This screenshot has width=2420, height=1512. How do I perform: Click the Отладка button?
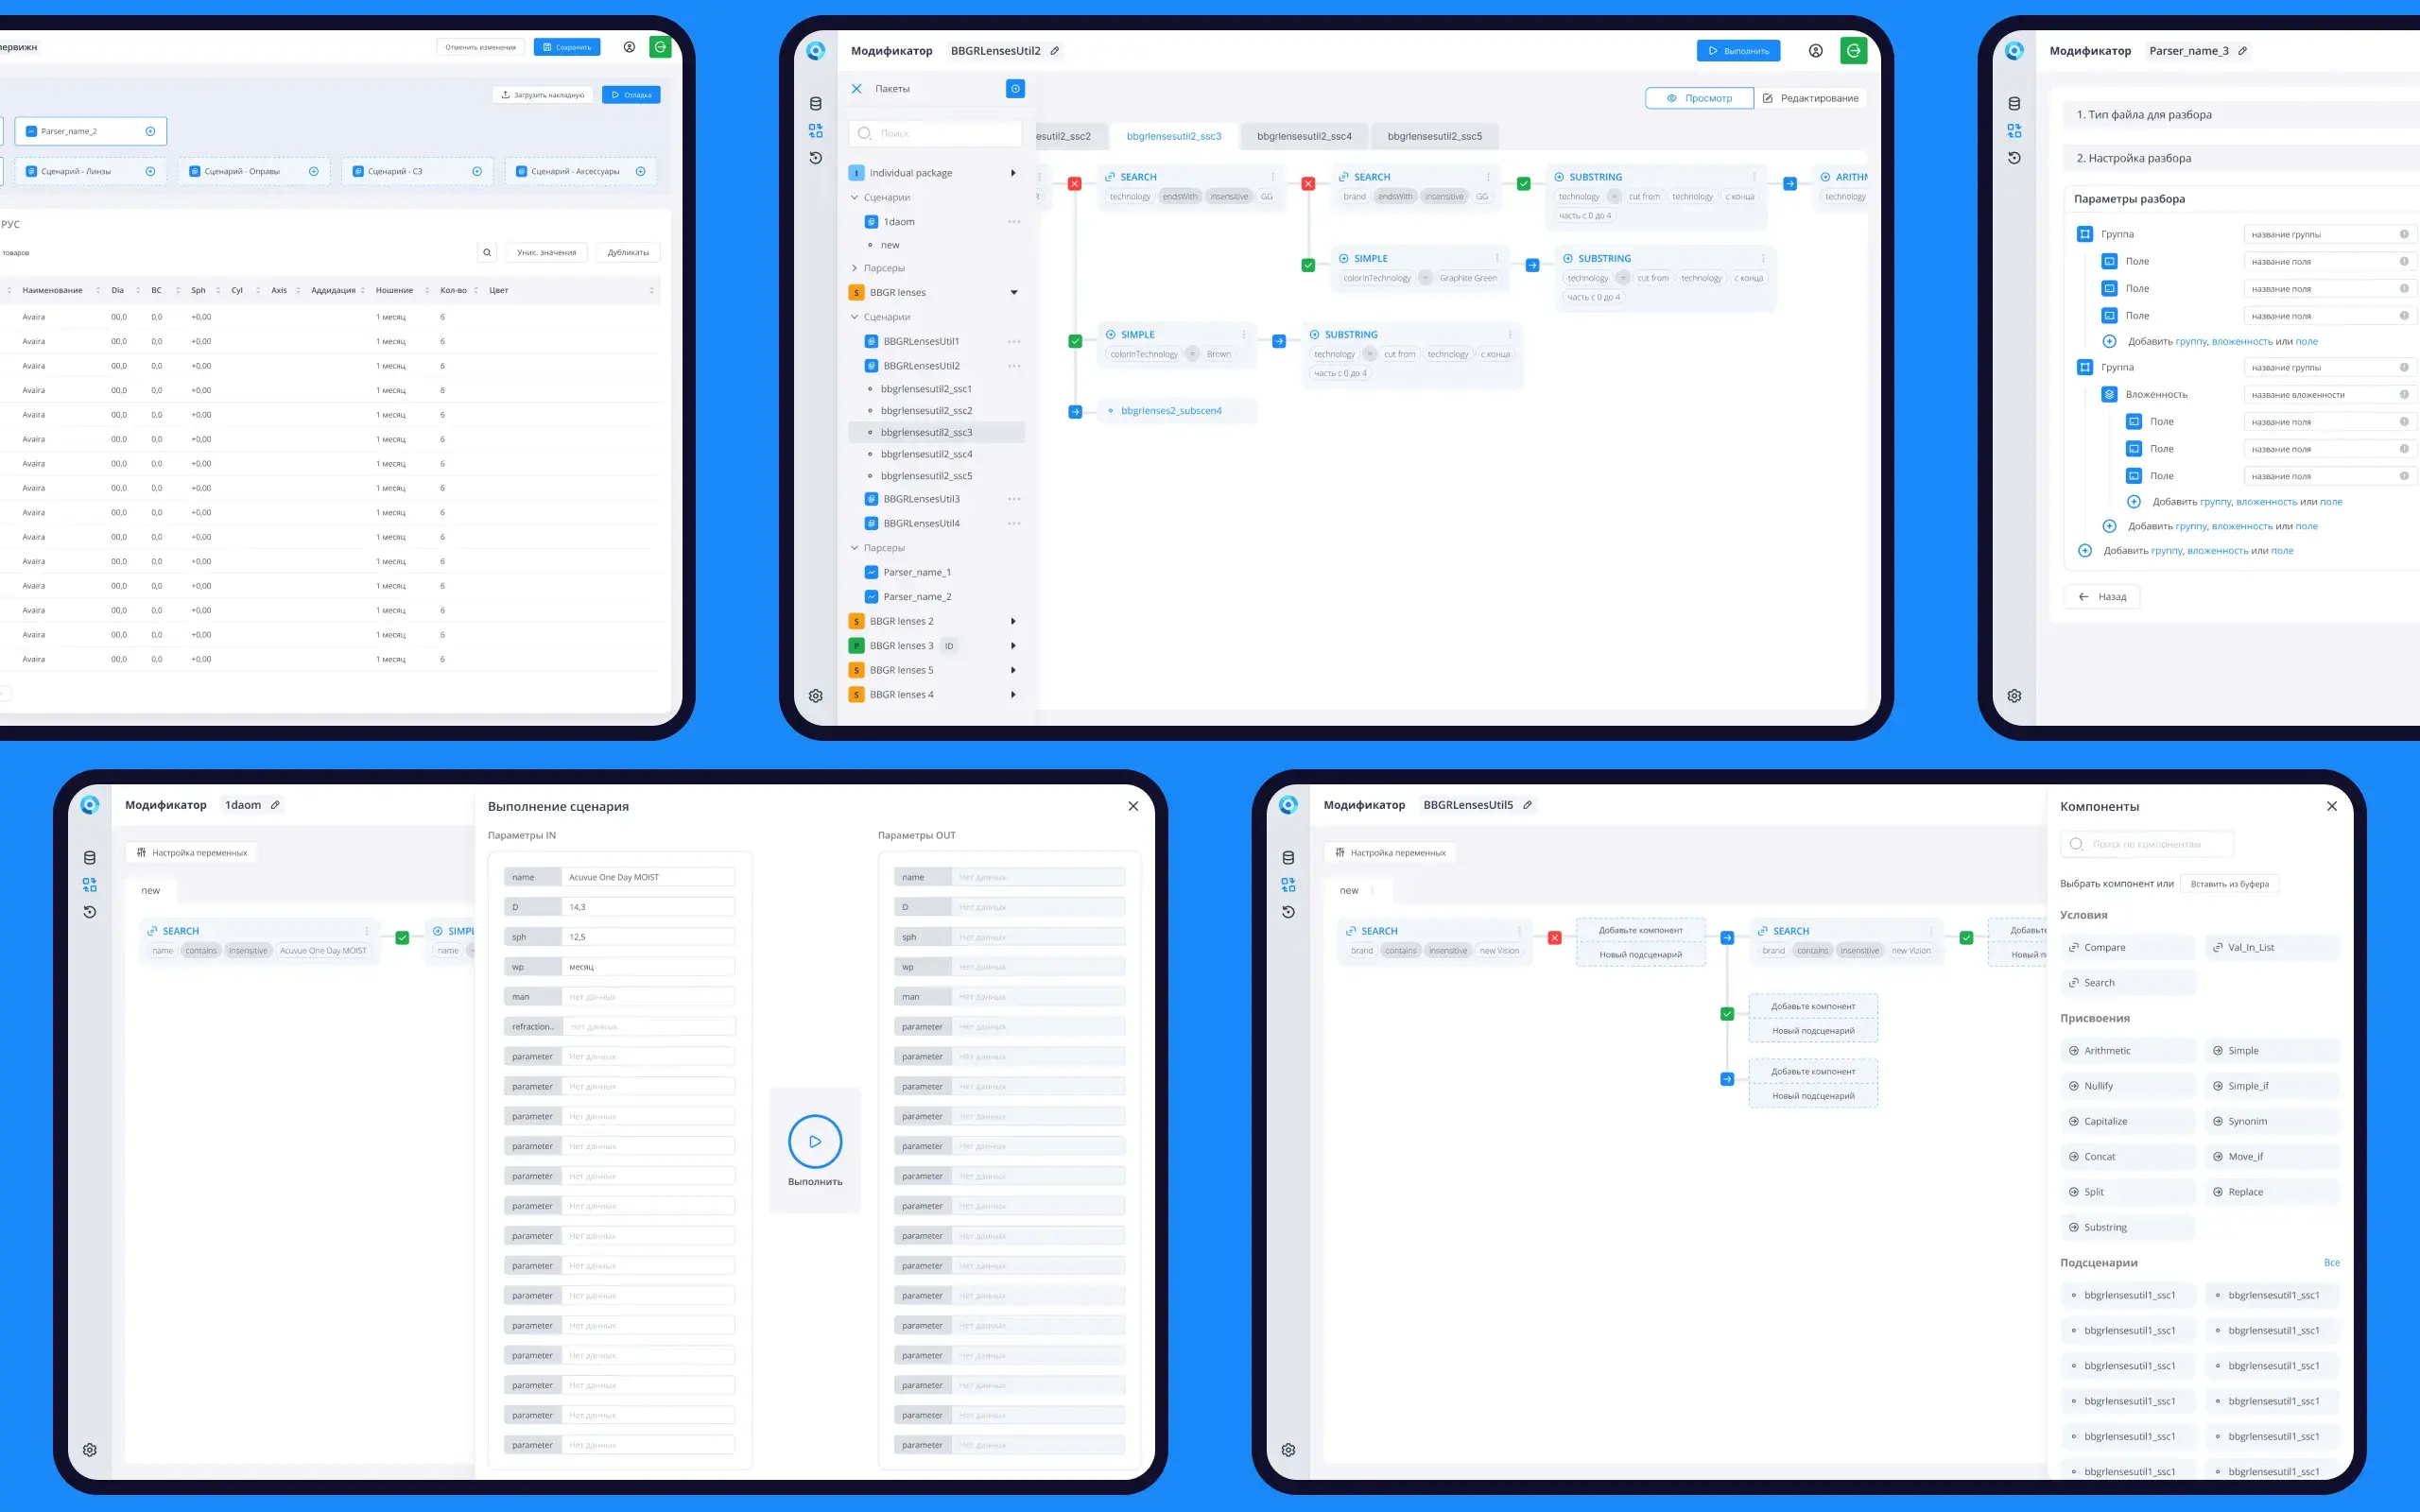631,95
